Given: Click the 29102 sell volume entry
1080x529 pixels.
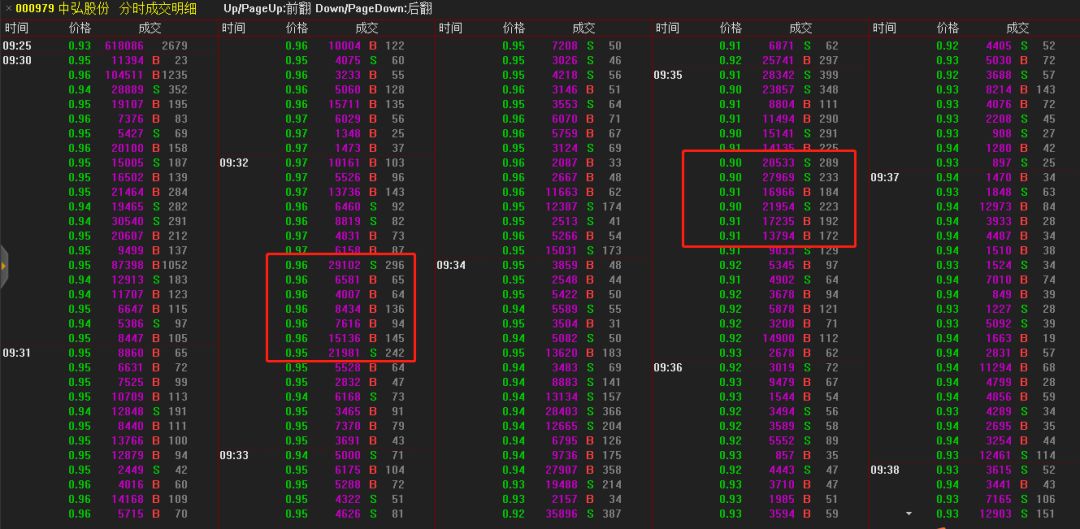Looking at the screenshot, I should pyautogui.click(x=344, y=265).
